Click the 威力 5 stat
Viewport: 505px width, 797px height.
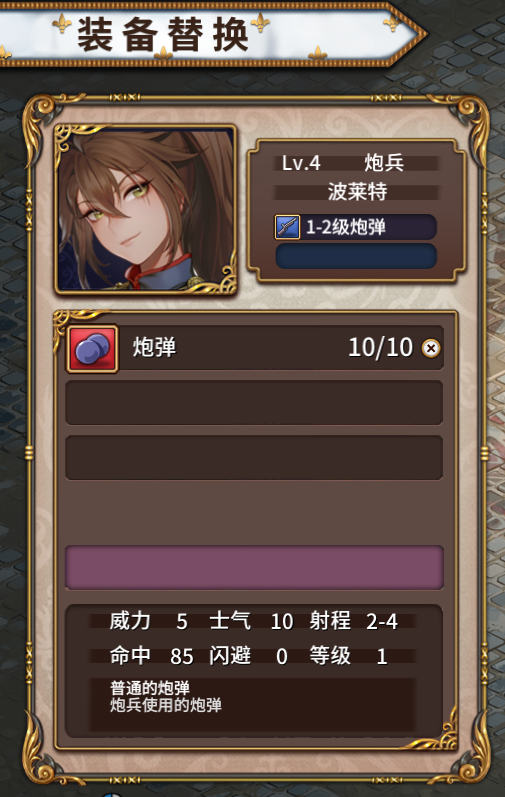point(148,621)
